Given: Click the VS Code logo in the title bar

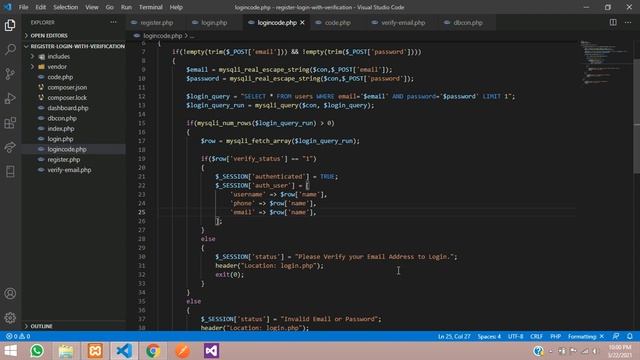Looking at the screenshot, I should click(x=8, y=7).
